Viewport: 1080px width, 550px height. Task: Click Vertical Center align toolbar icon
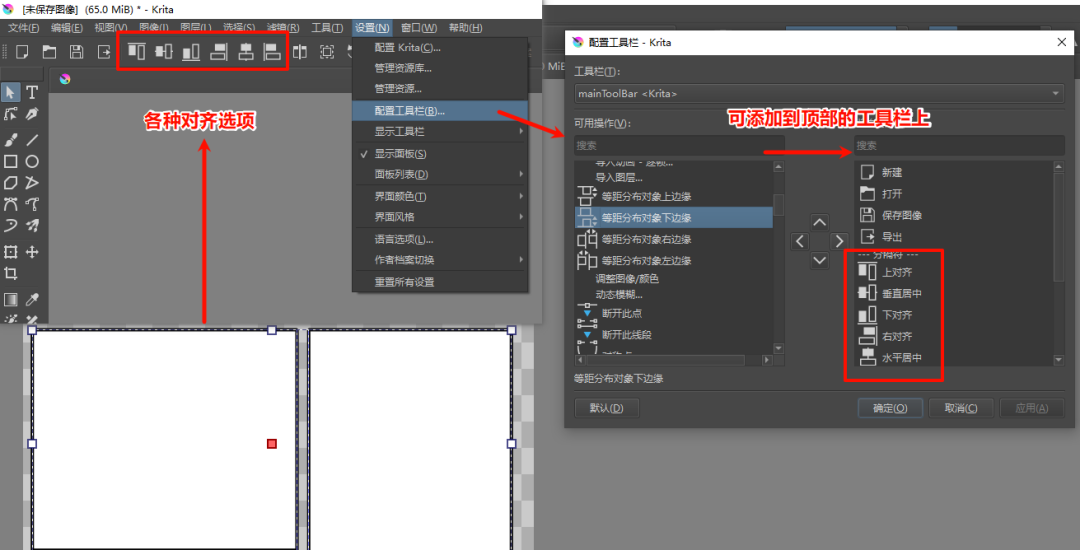pyautogui.click(x=164, y=52)
